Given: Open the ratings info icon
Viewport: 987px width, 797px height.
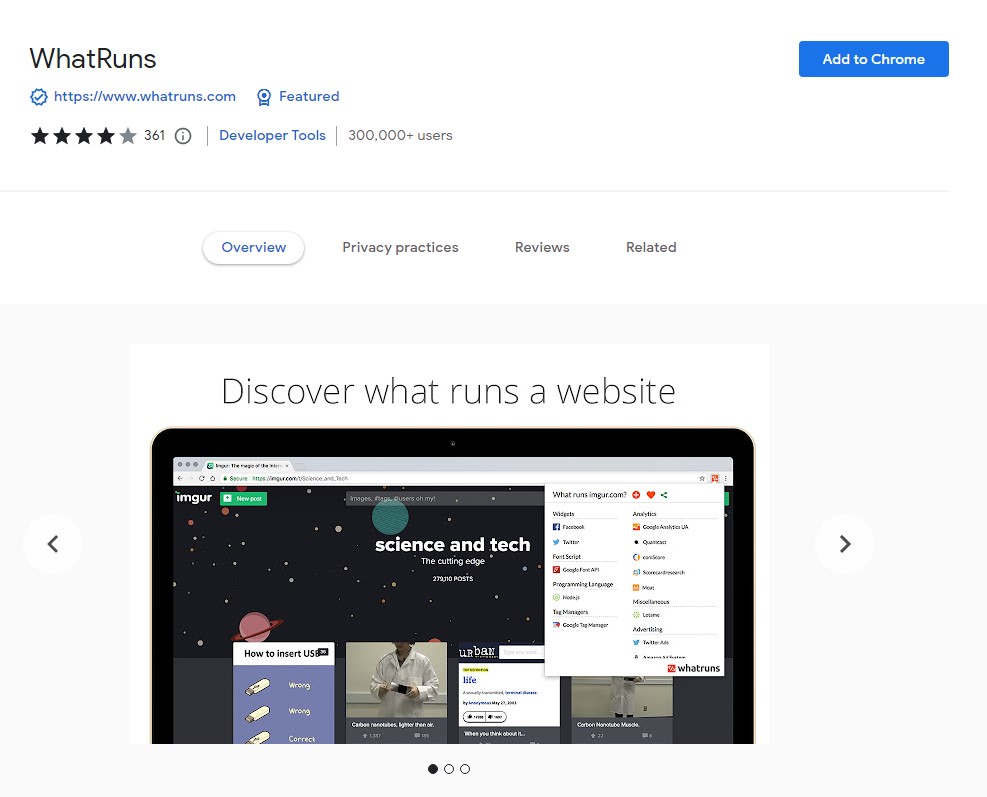Looking at the screenshot, I should (x=183, y=136).
